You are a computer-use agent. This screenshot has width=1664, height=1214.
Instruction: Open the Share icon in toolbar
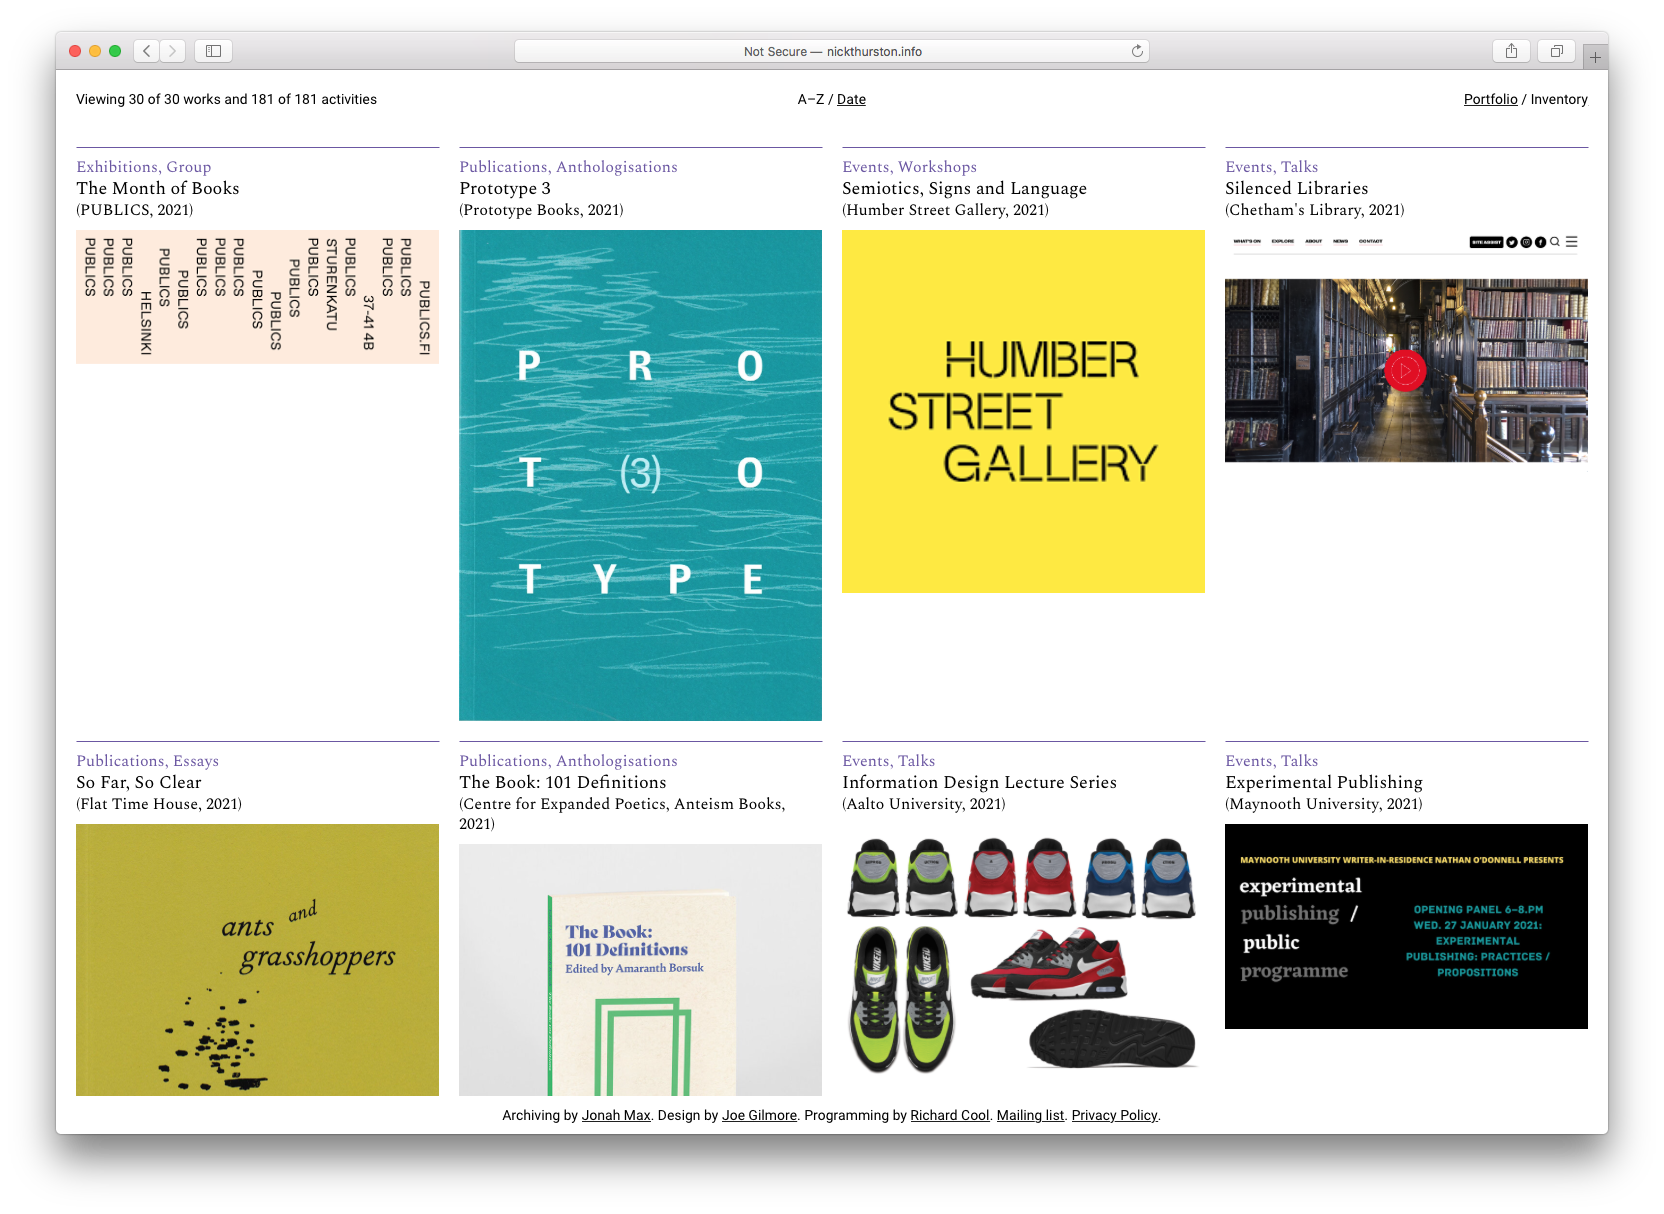pos(1511,51)
